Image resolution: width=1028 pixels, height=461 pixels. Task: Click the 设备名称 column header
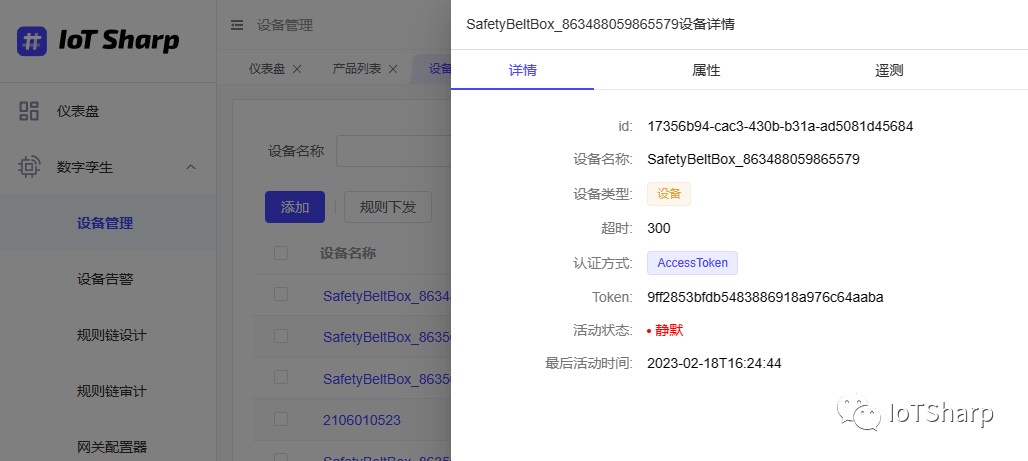coord(348,253)
